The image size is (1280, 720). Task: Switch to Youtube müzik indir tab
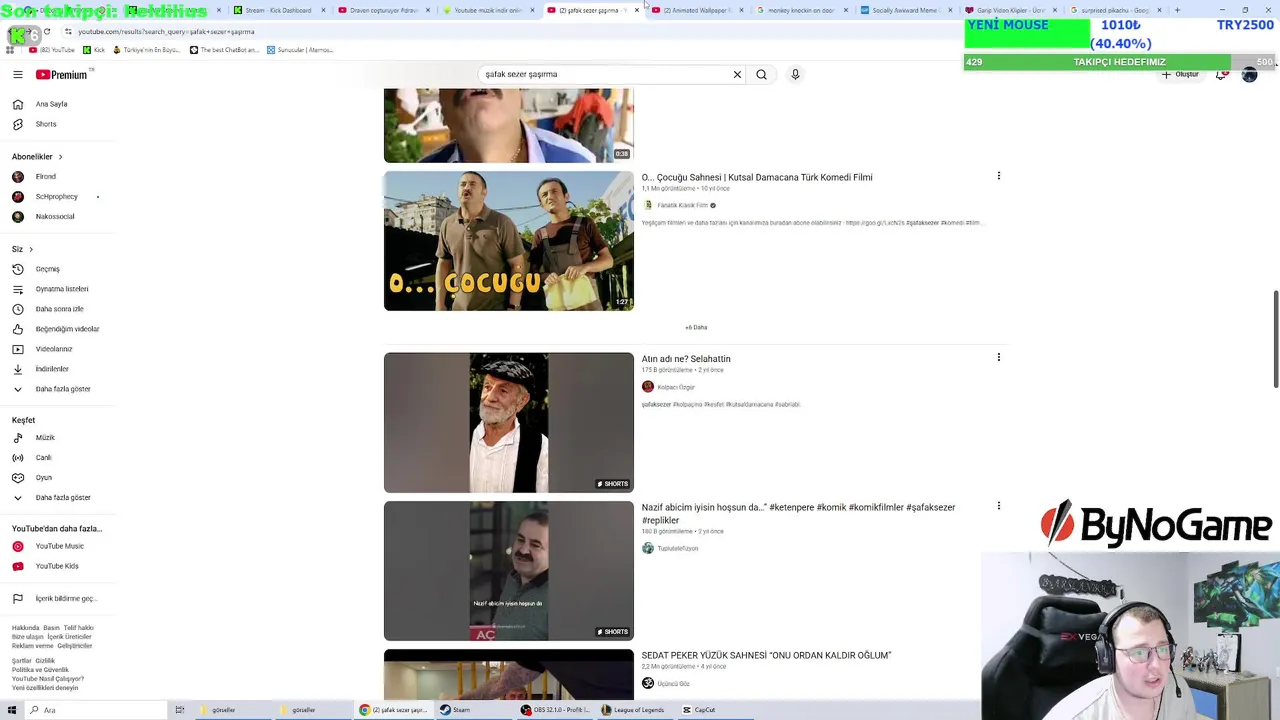click(x=488, y=10)
